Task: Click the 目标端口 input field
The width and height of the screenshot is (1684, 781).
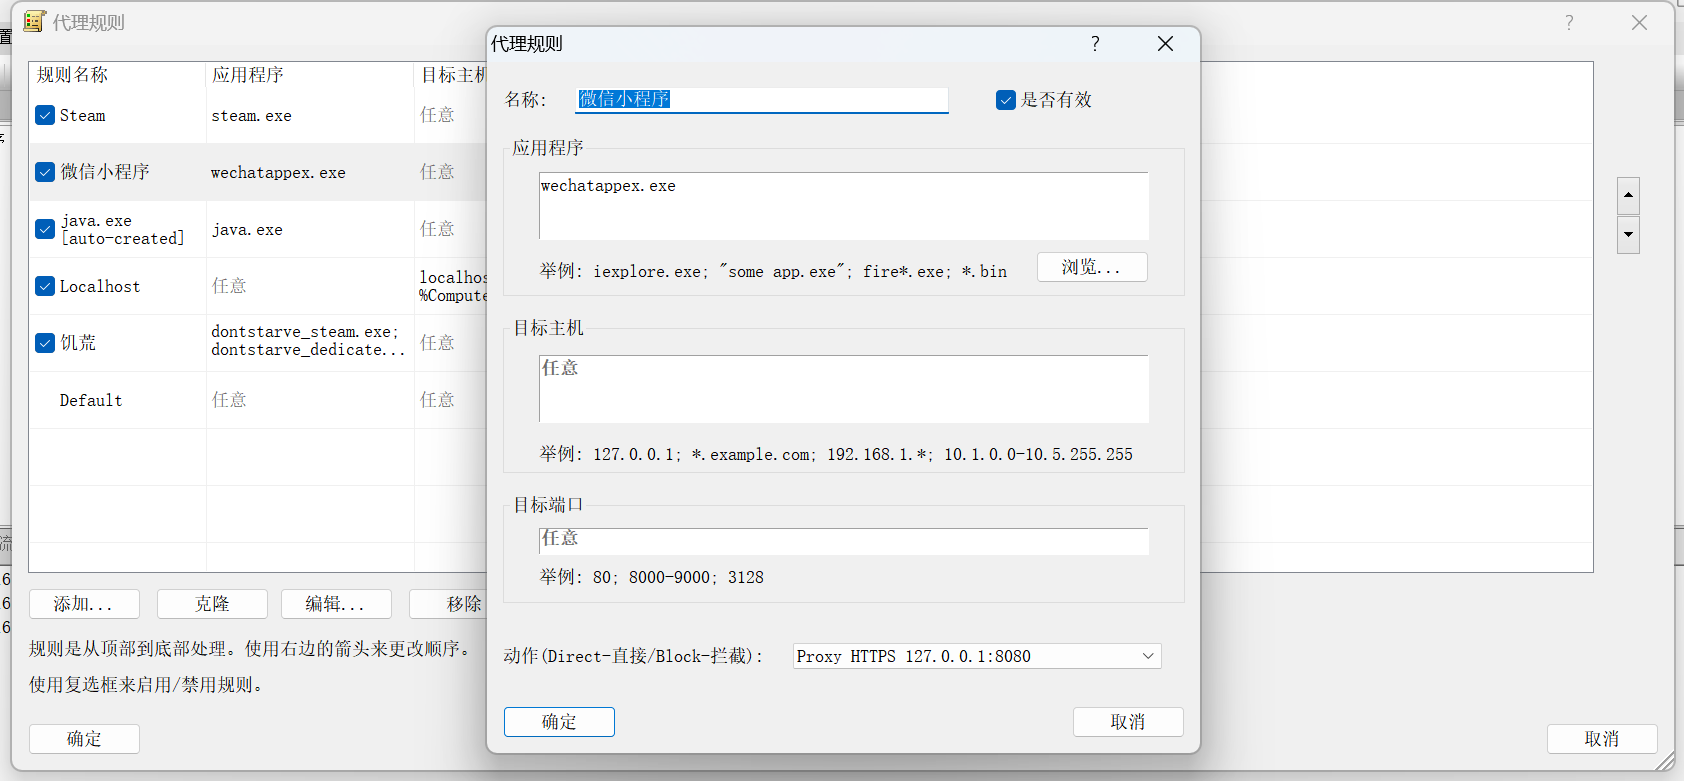Action: [843, 541]
